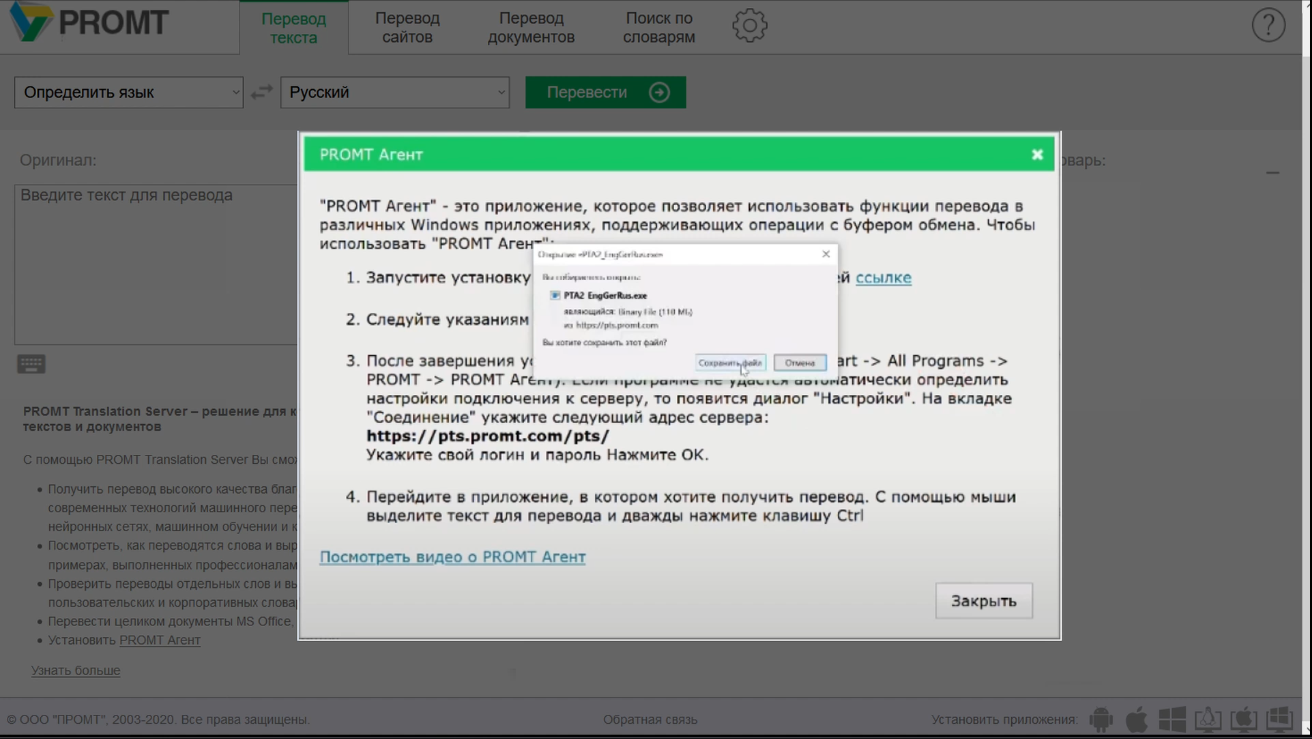This screenshot has height=739, width=1312.
Task: Open the on-screen keyboard icon
Action: [x=31, y=364]
